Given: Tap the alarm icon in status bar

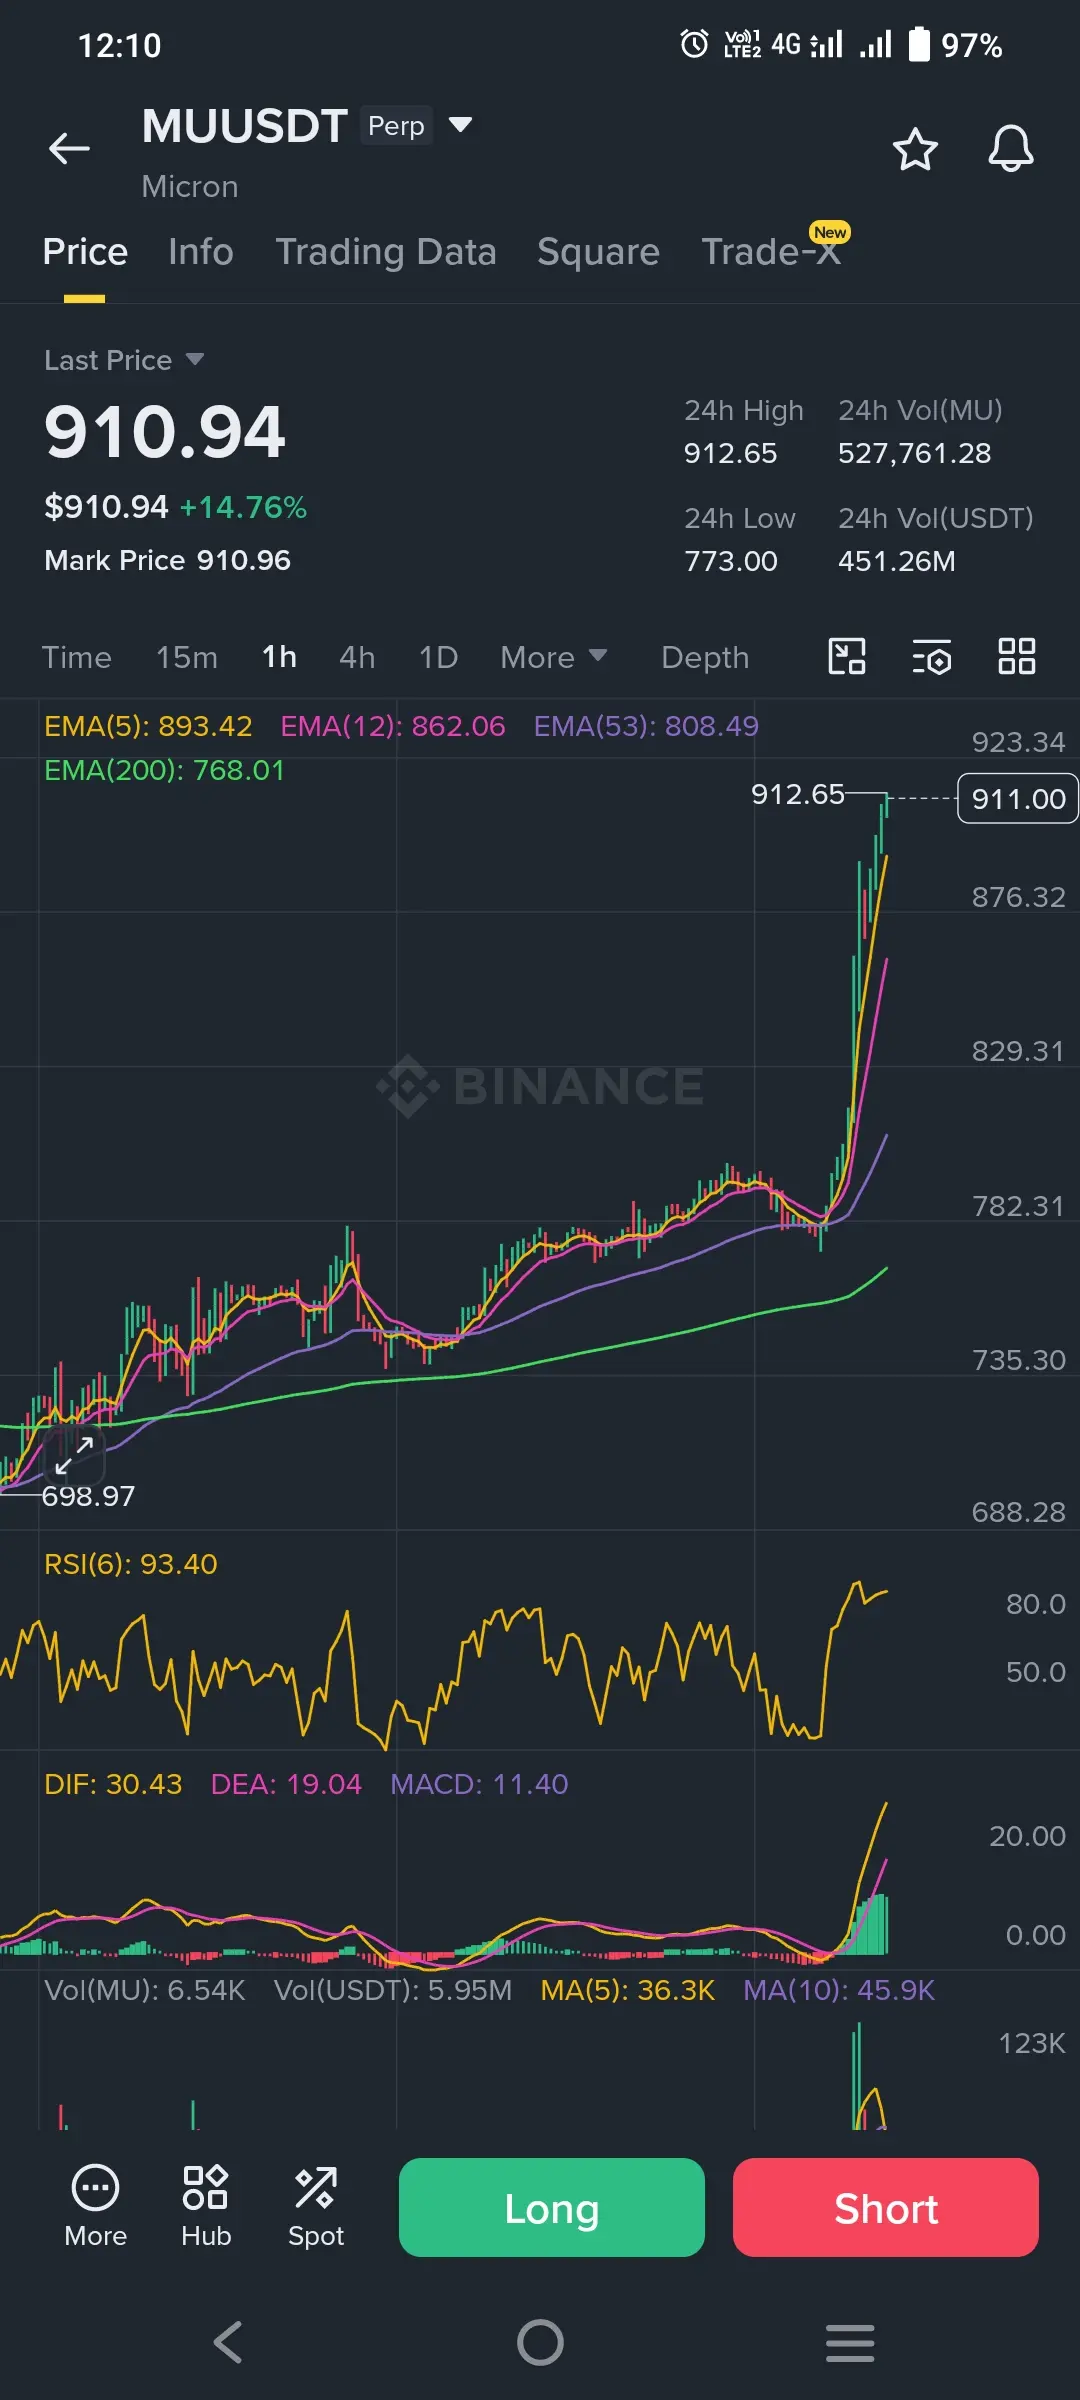Looking at the screenshot, I should [694, 44].
